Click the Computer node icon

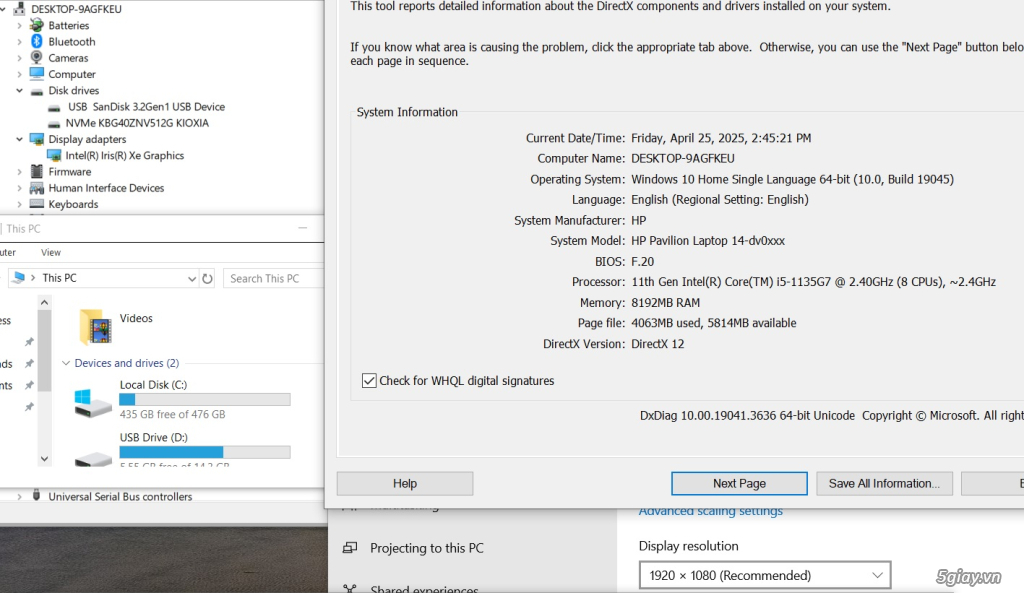[37, 74]
